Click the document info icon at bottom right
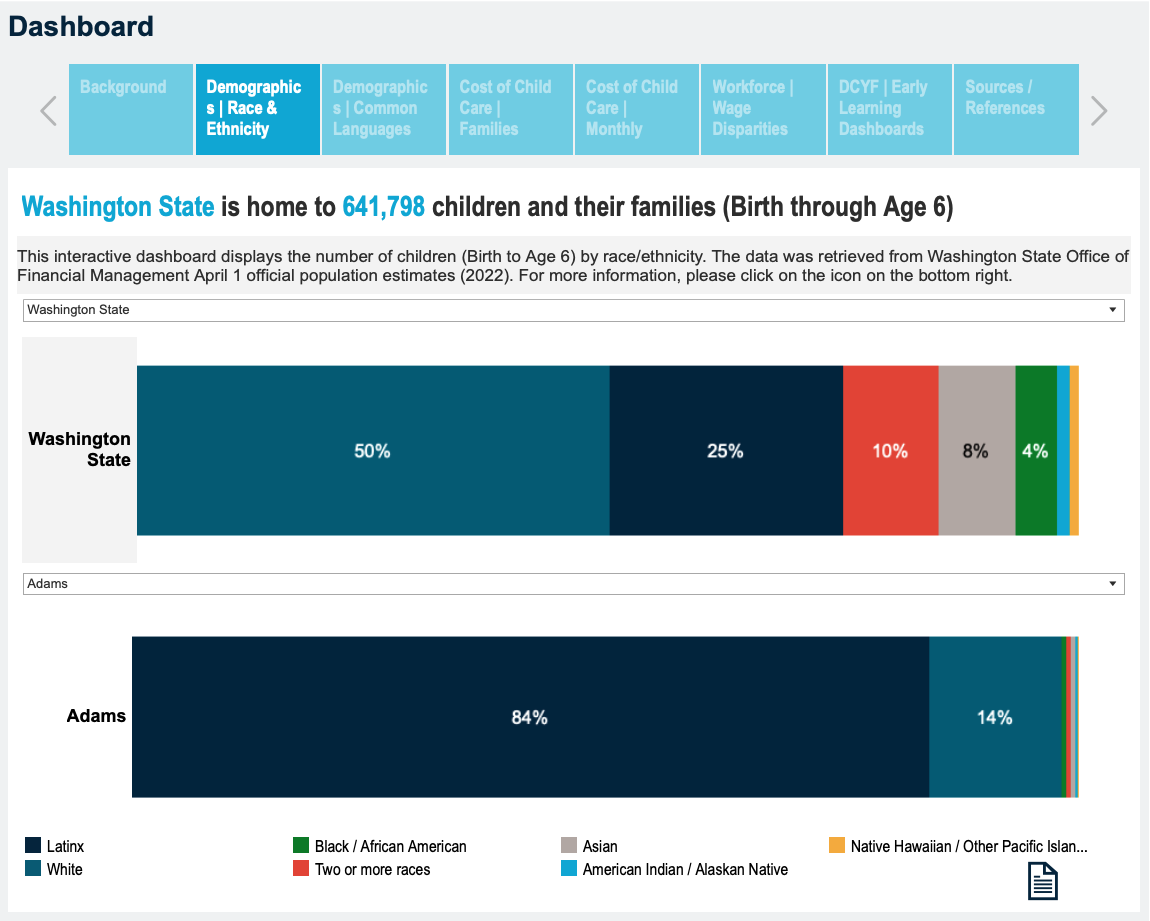1150x921 pixels. pyautogui.click(x=1042, y=881)
